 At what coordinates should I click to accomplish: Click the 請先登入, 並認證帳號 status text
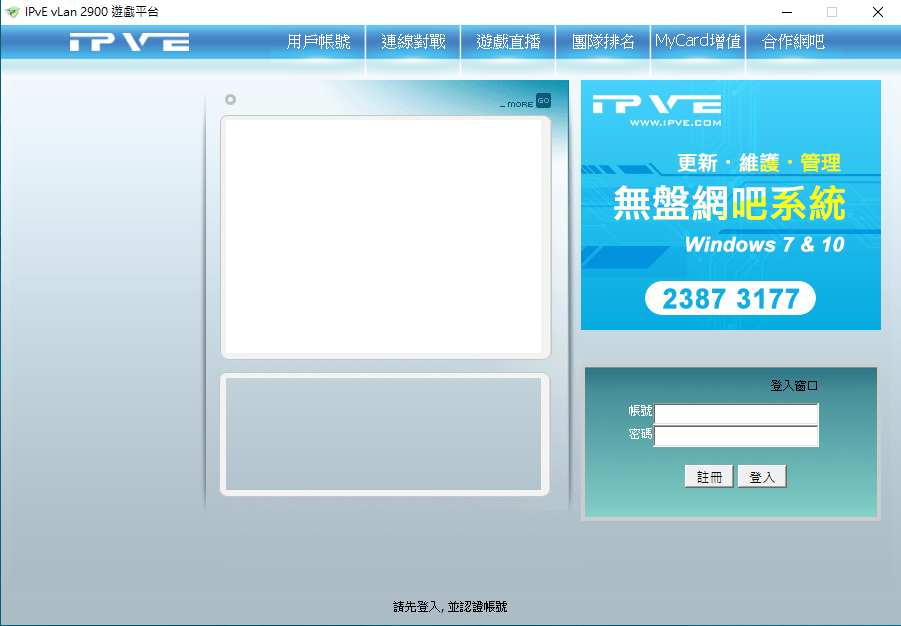pyautogui.click(x=450, y=606)
